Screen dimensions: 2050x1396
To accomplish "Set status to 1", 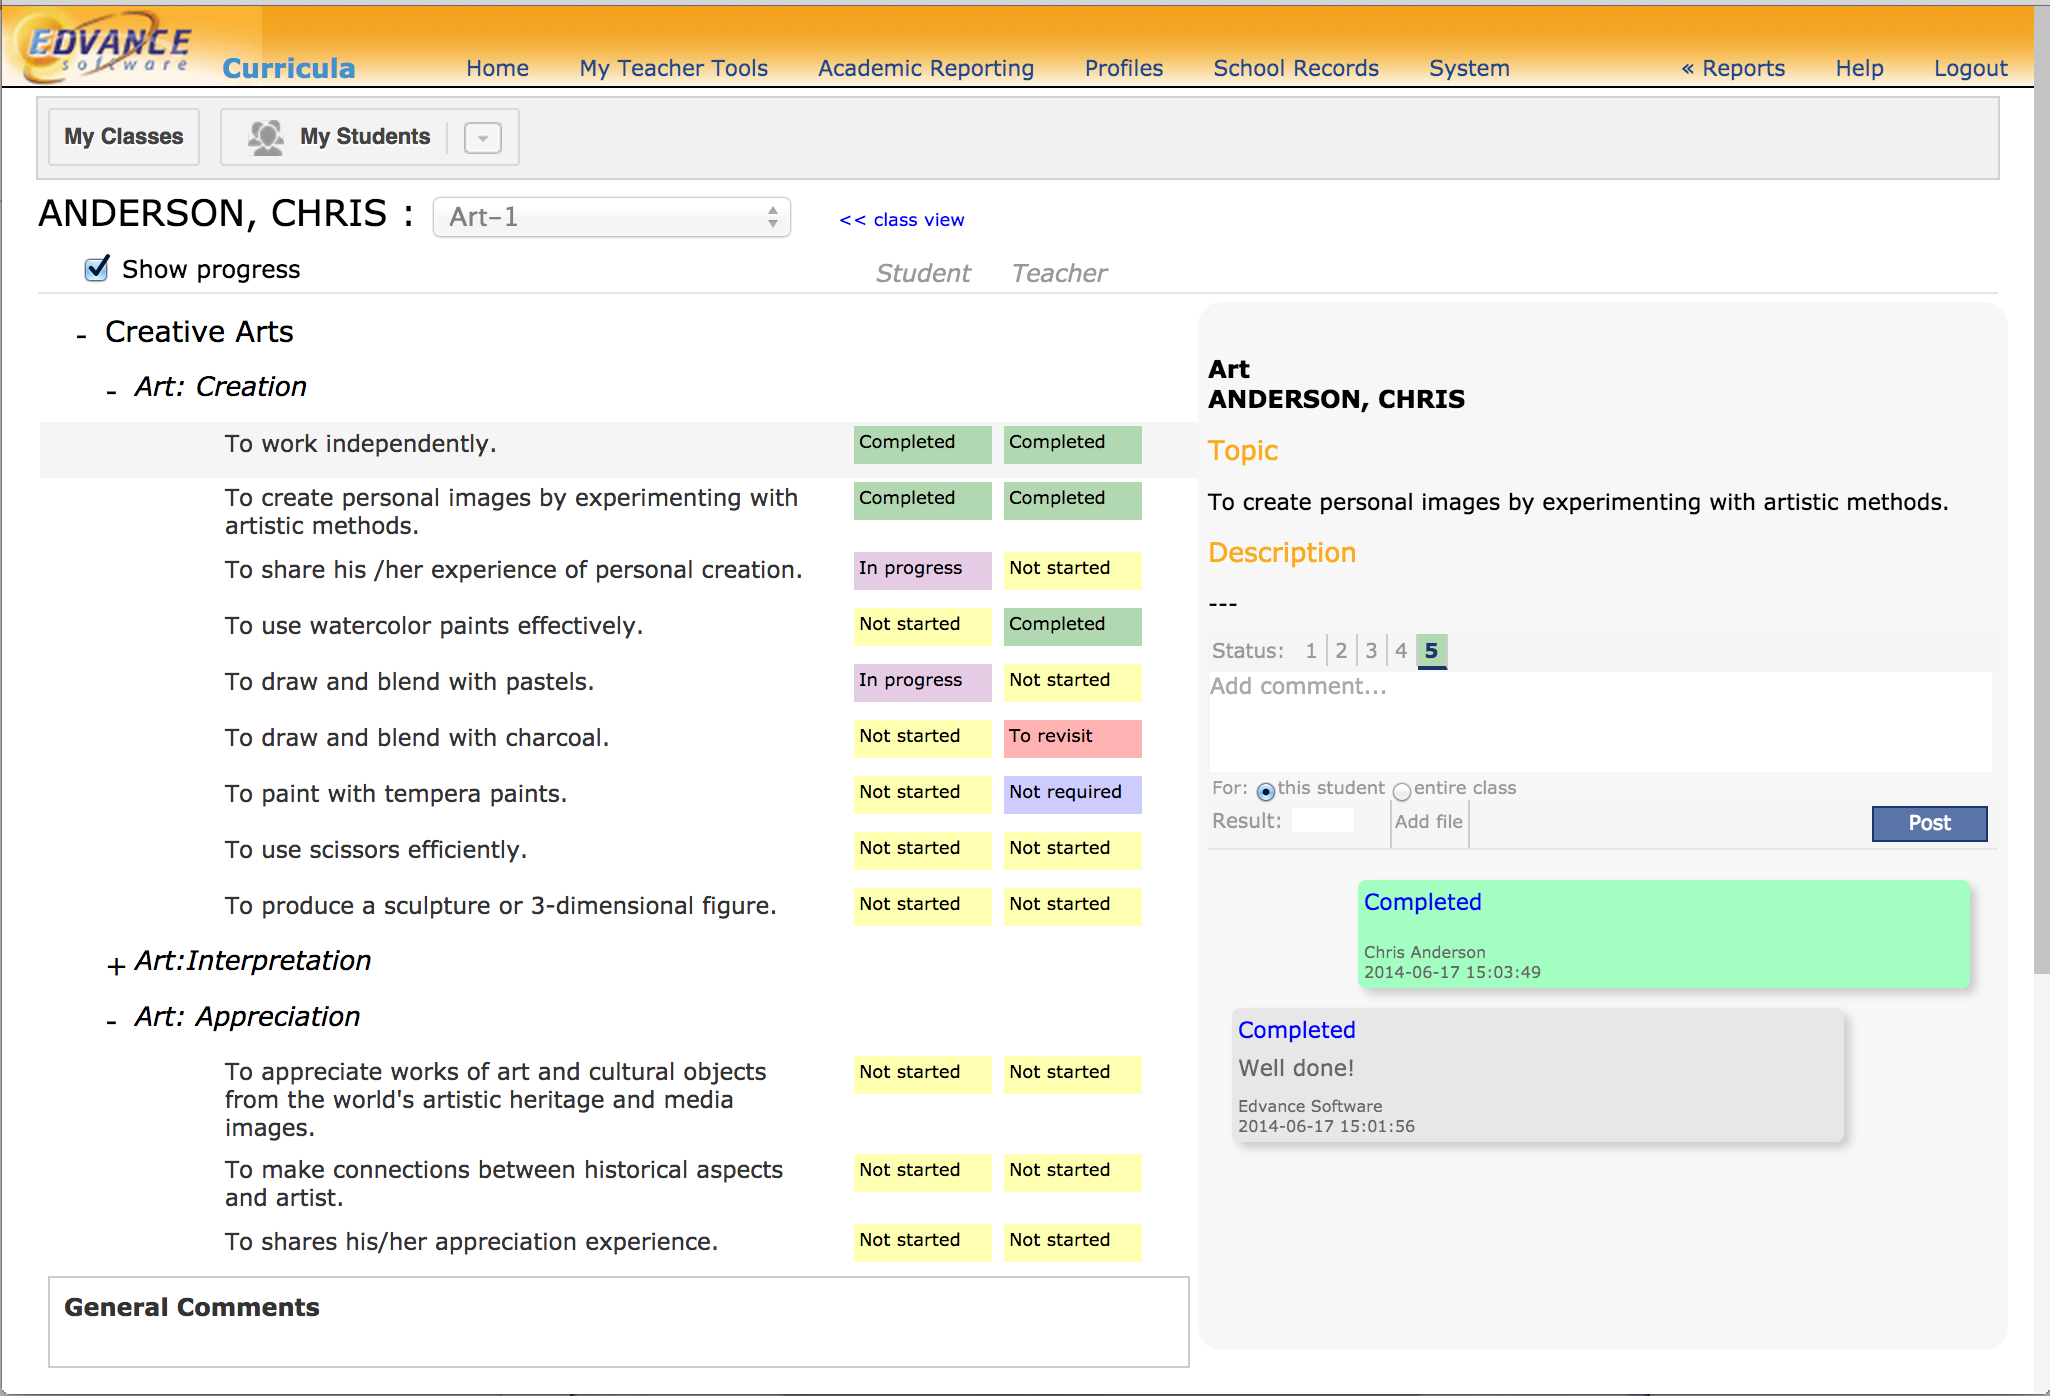I will (x=1311, y=651).
